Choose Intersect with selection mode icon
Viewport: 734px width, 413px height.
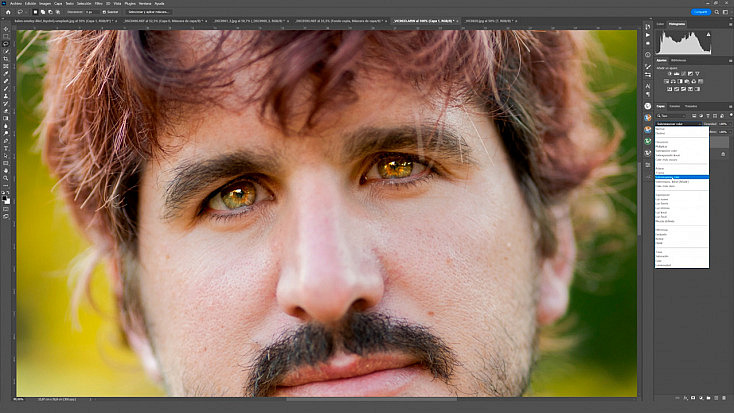coord(58,12)
